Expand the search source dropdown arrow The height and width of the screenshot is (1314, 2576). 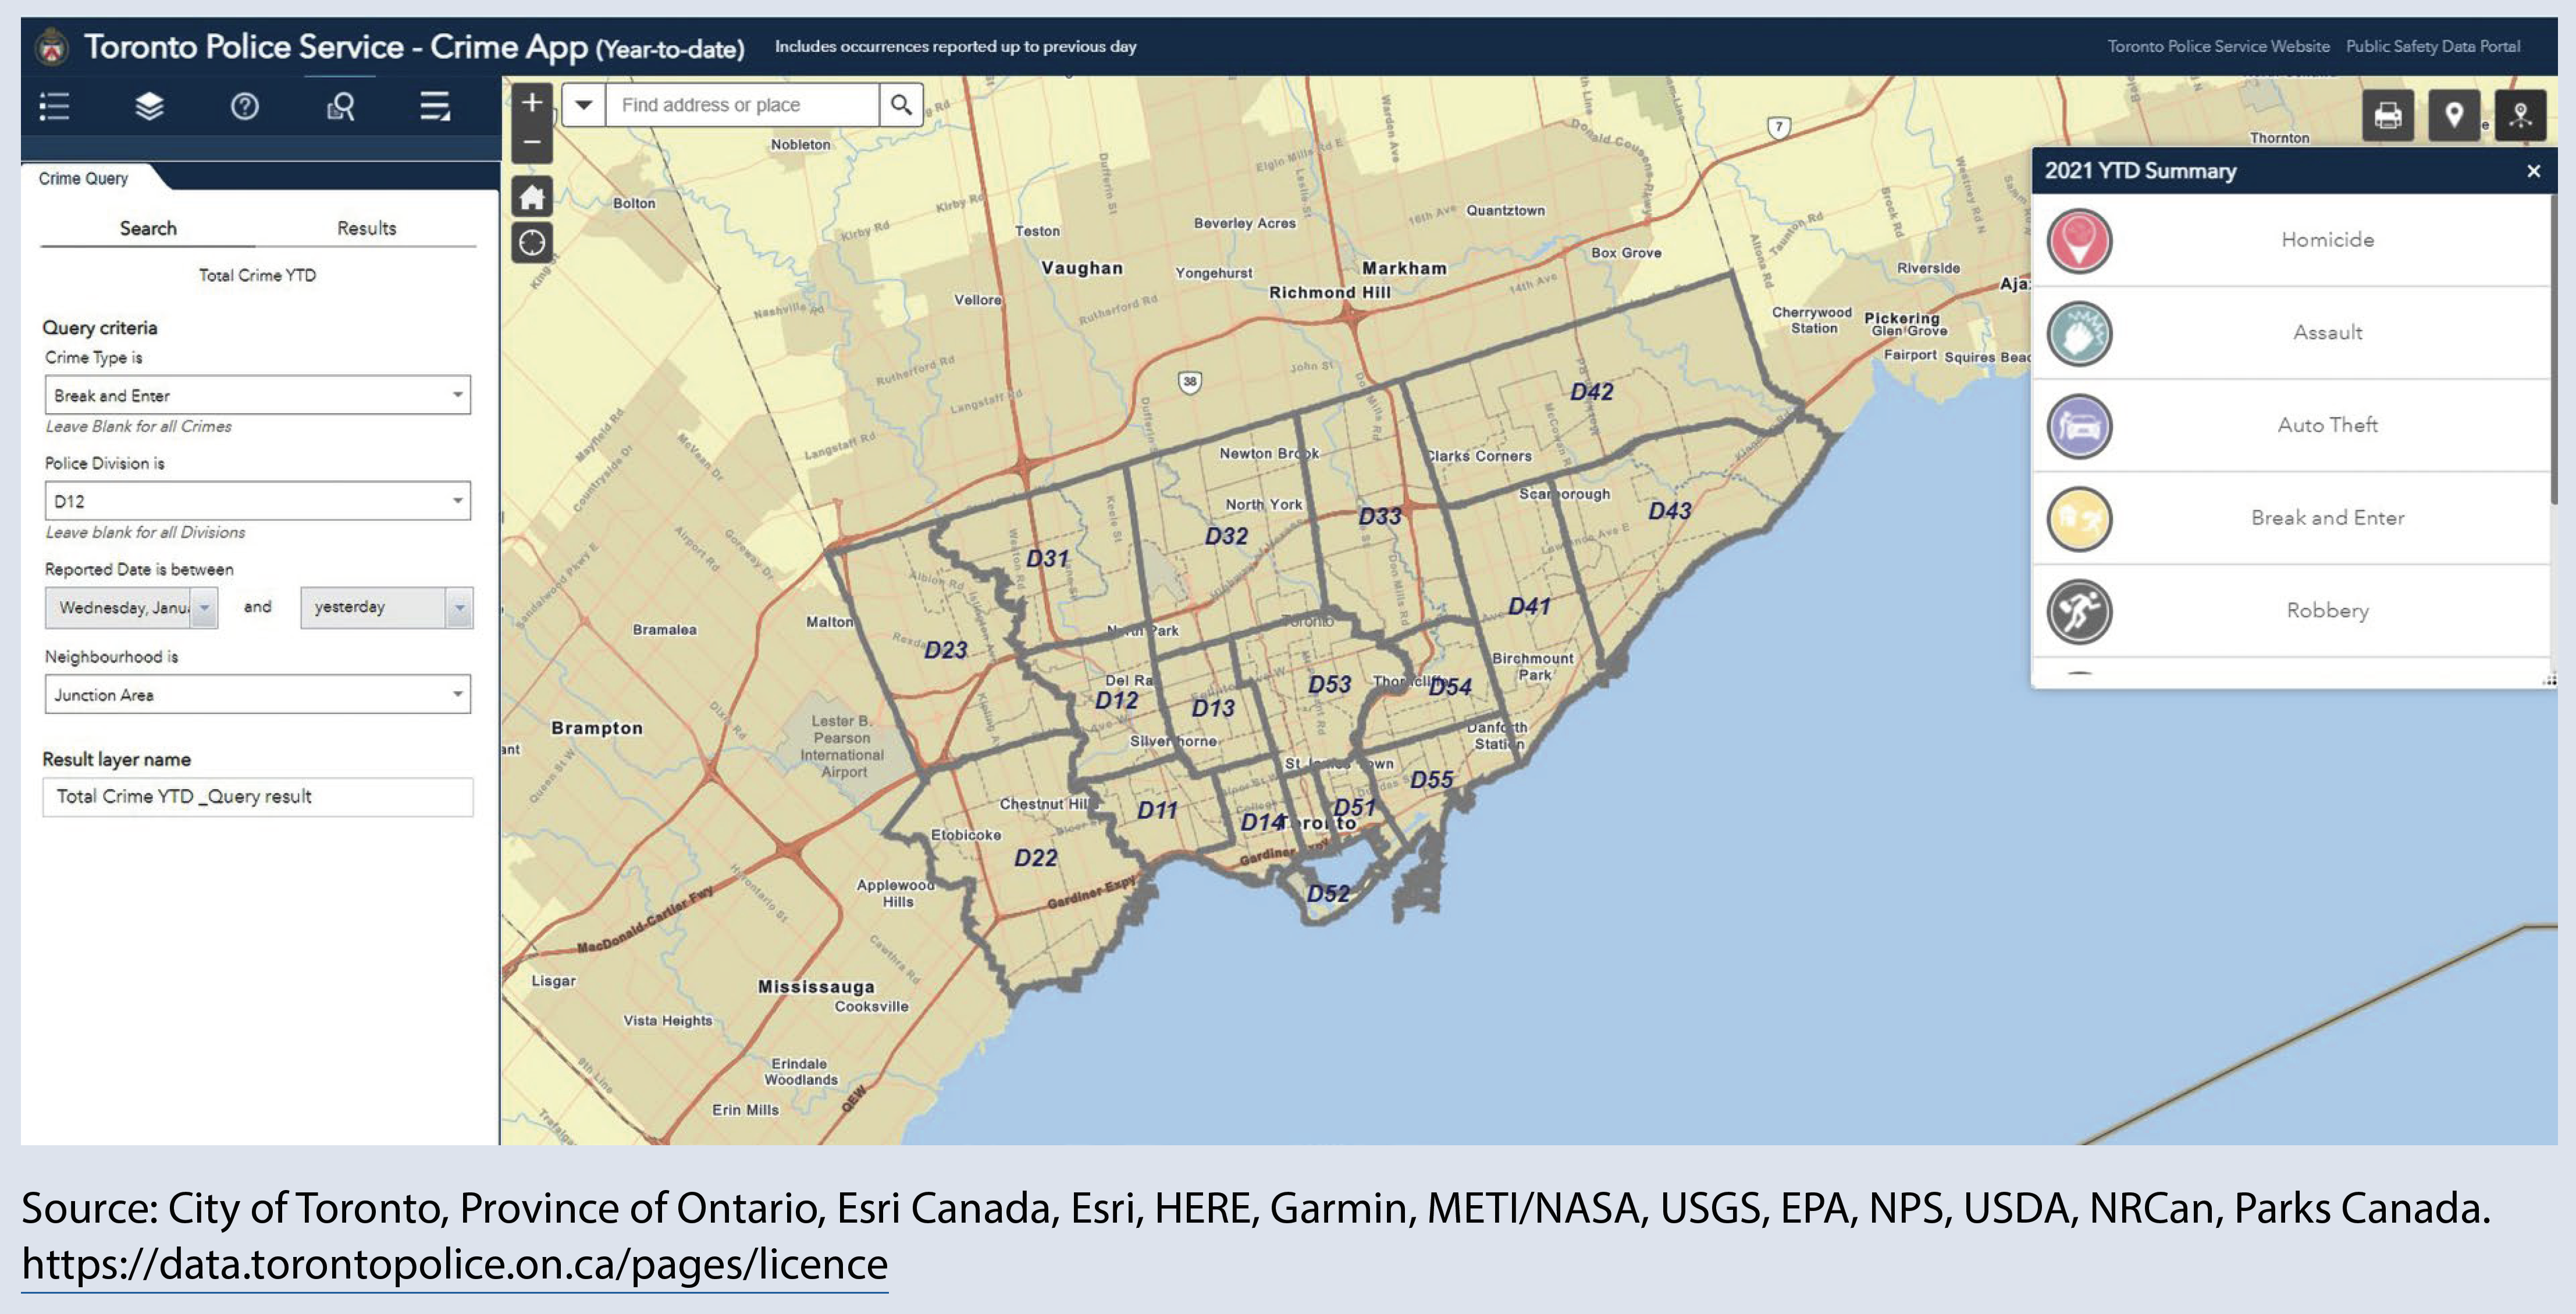coord(584,105)
